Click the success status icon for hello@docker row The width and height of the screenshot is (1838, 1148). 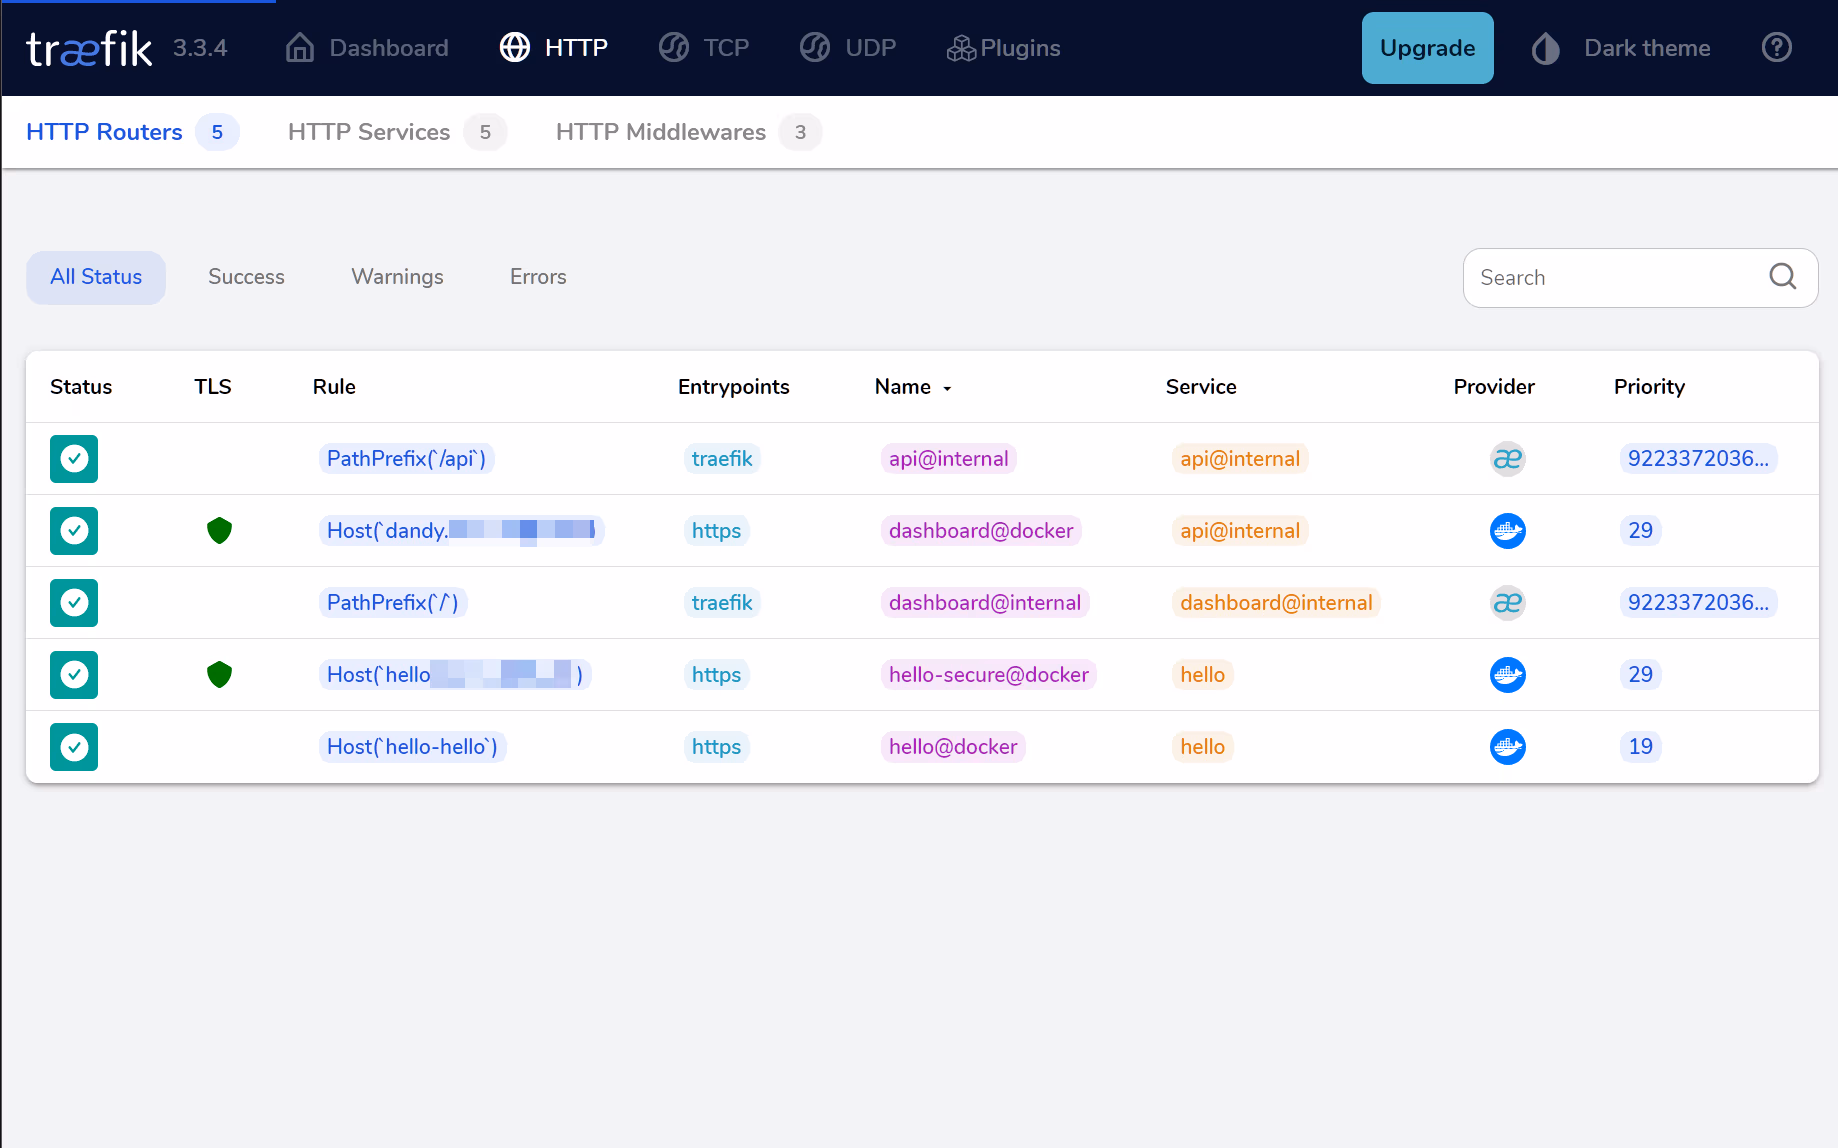(74, 747)
